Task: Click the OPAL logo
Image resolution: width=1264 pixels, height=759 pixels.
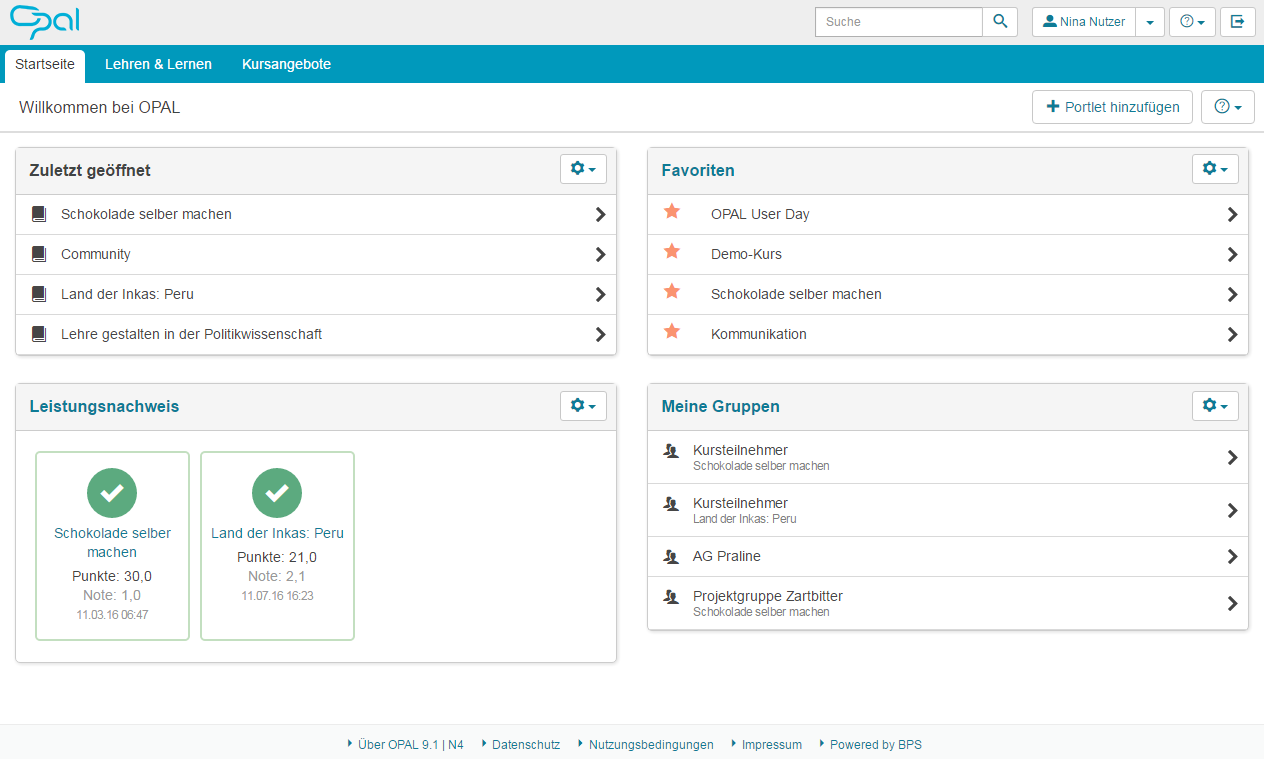Action: [x=44, y=22]
